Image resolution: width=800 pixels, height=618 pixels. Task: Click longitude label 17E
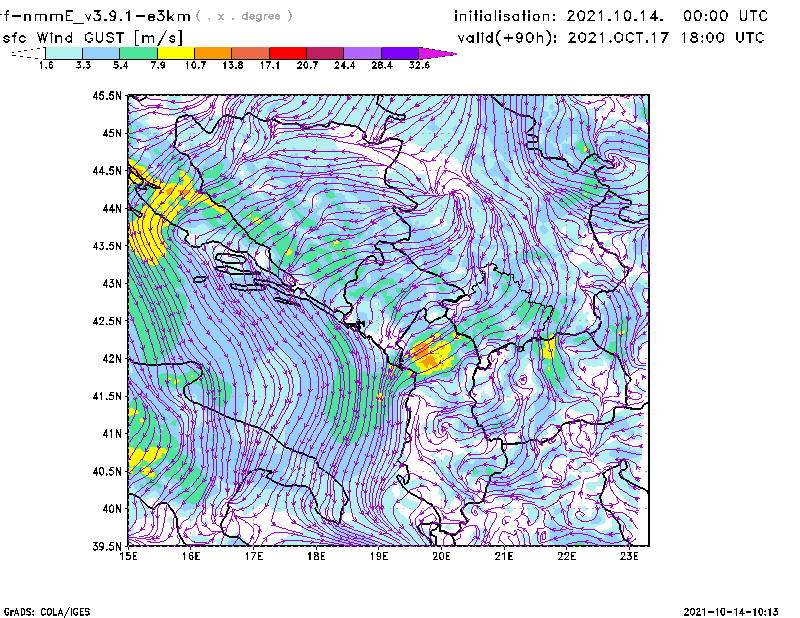(x=254, y=556)
